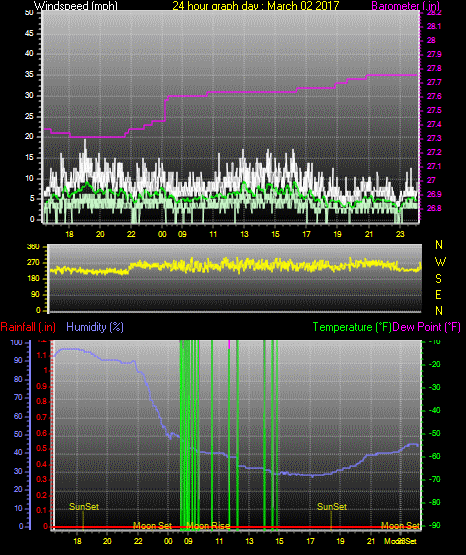The width and height of the screenshot is (466, 555).
Task: Click the Rainfall (in) legend label
Action: [x=28, y=327]
